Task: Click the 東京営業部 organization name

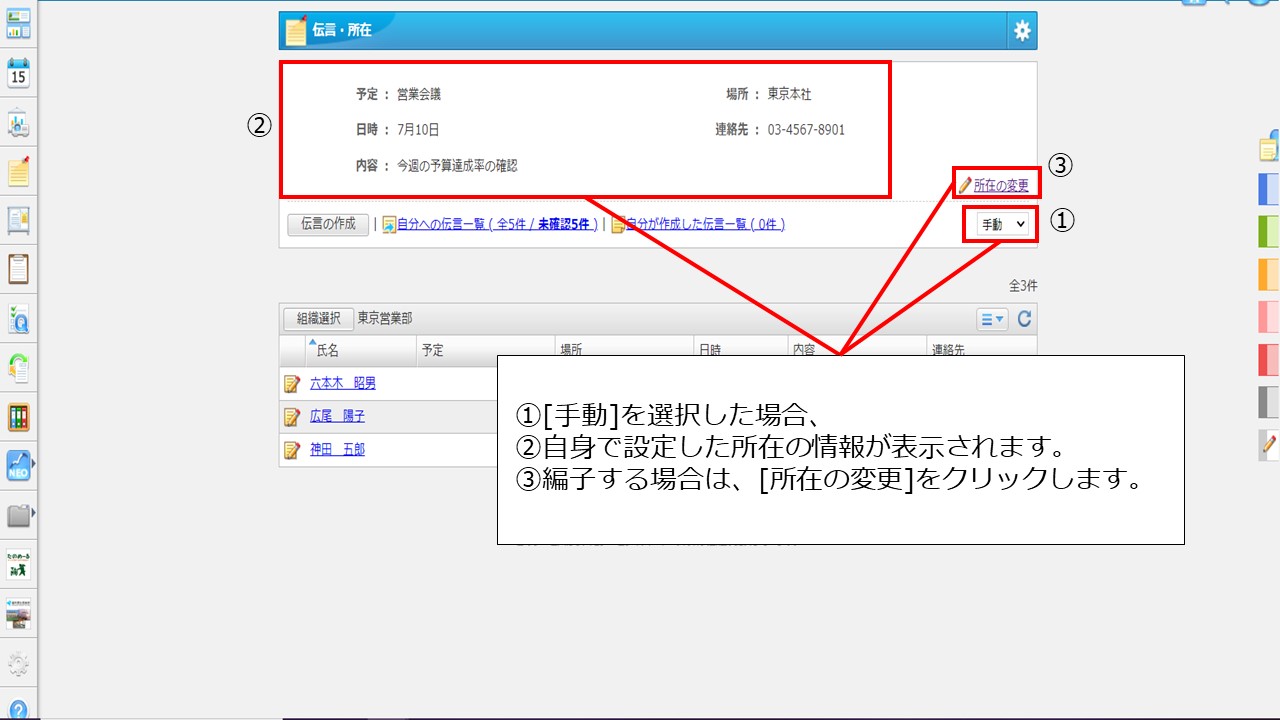Action: tap(385, 319)
